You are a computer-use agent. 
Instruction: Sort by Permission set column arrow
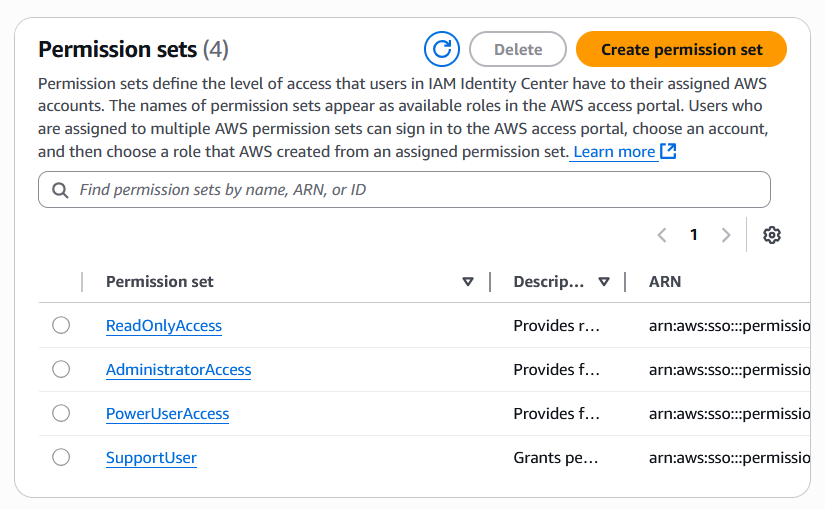tap(468, 282)
